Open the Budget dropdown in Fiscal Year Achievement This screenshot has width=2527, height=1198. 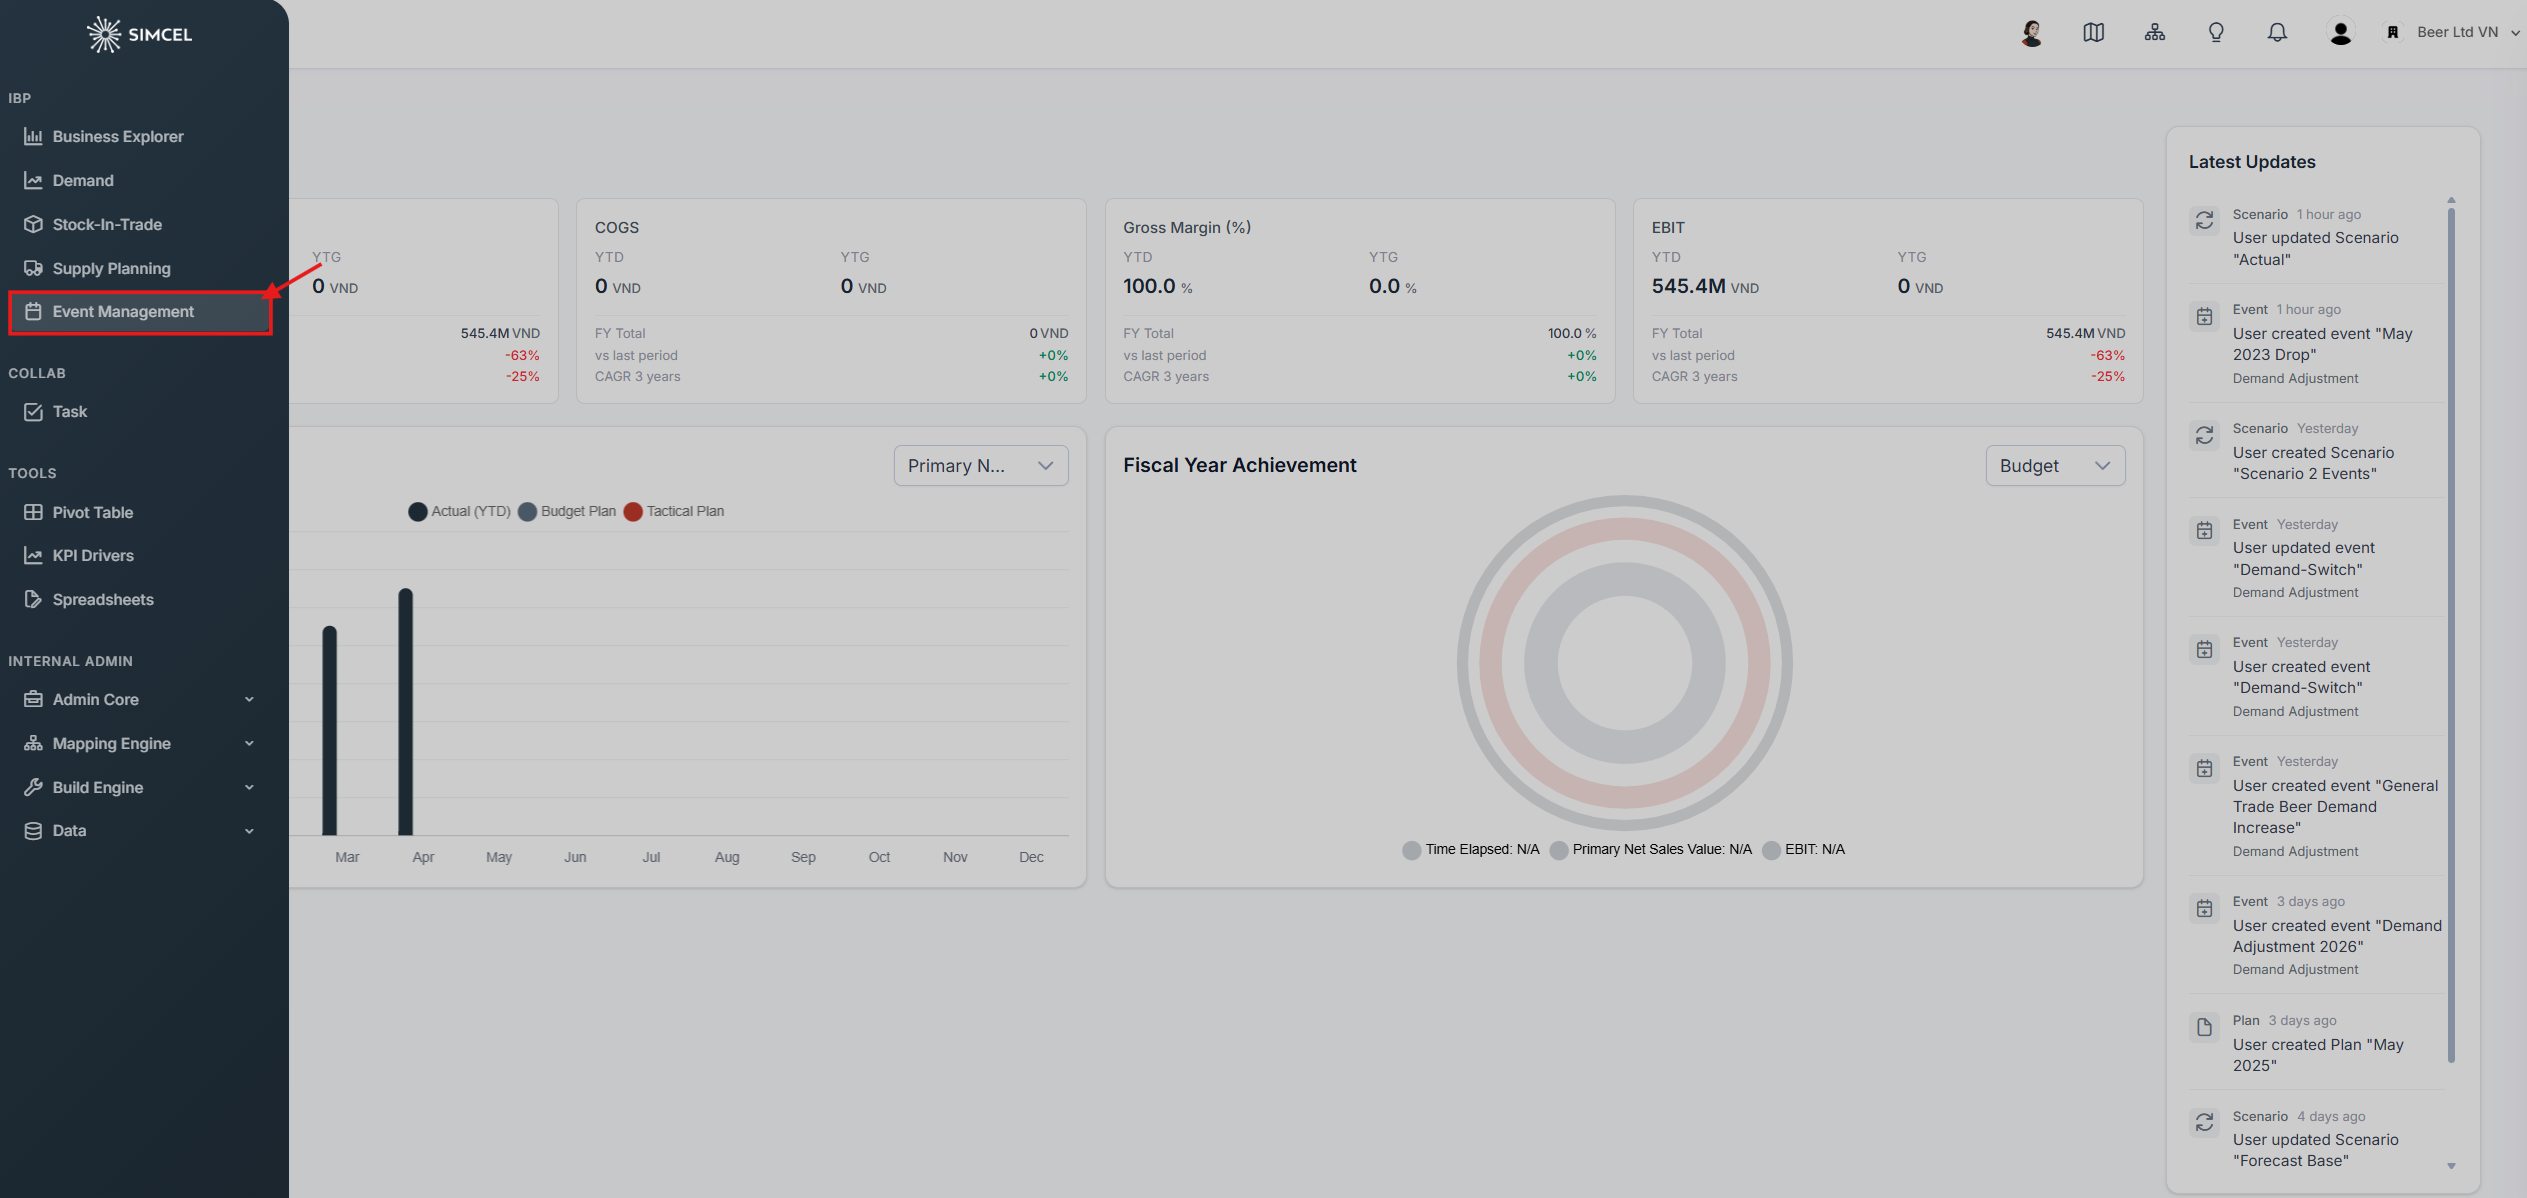click(x=2055, y=466)
